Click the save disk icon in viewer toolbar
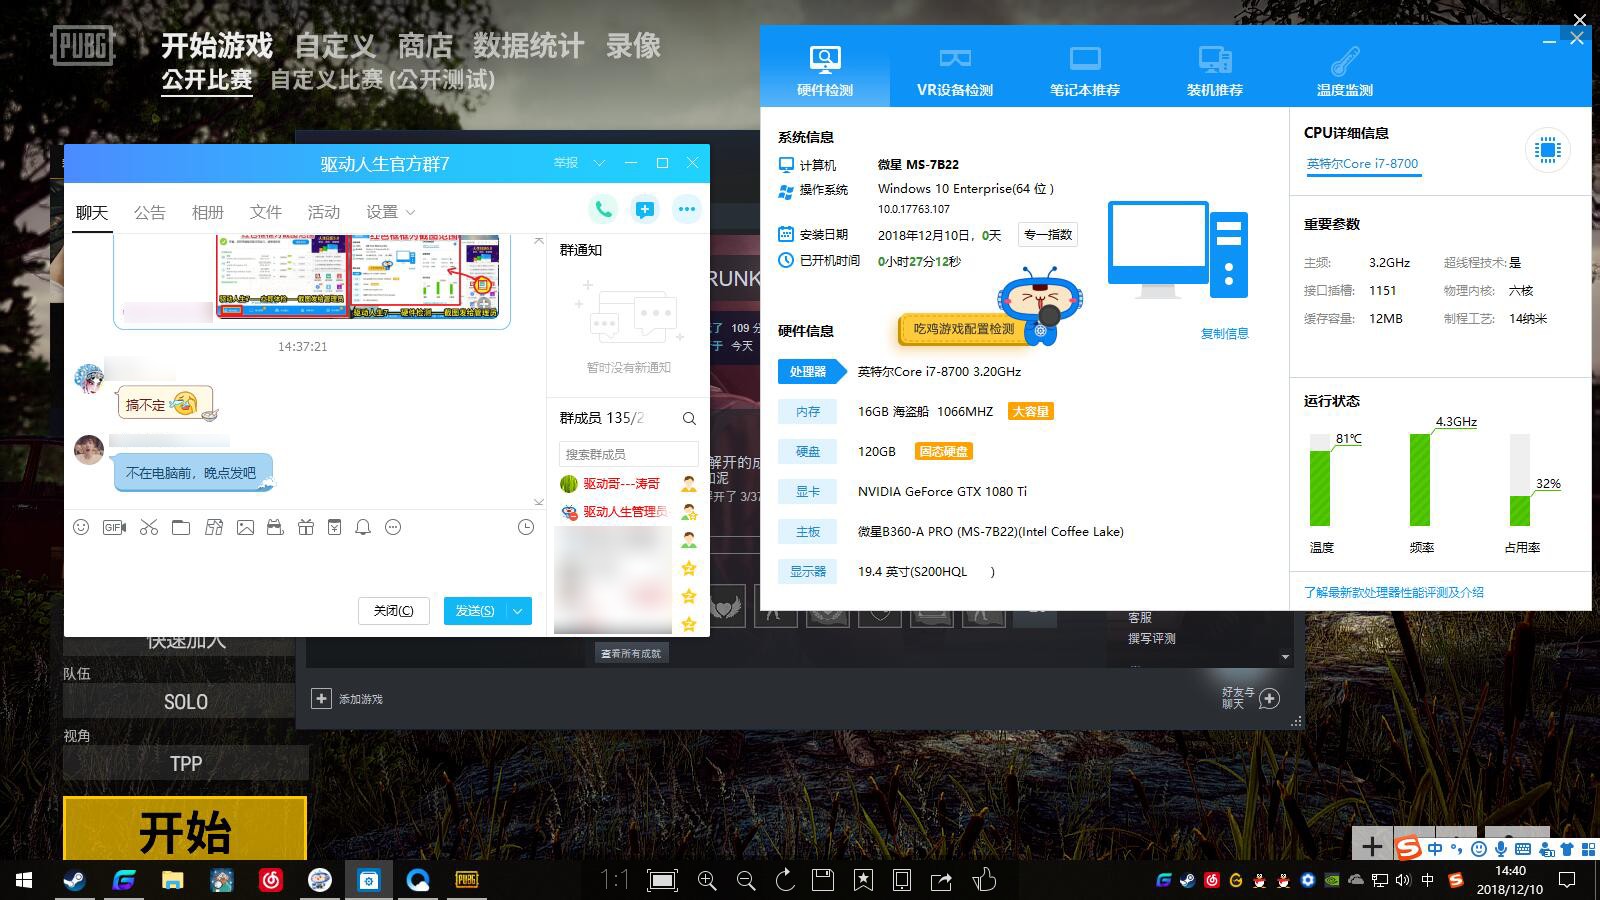This screenshot has height=900, width=1600. point(823,880)
